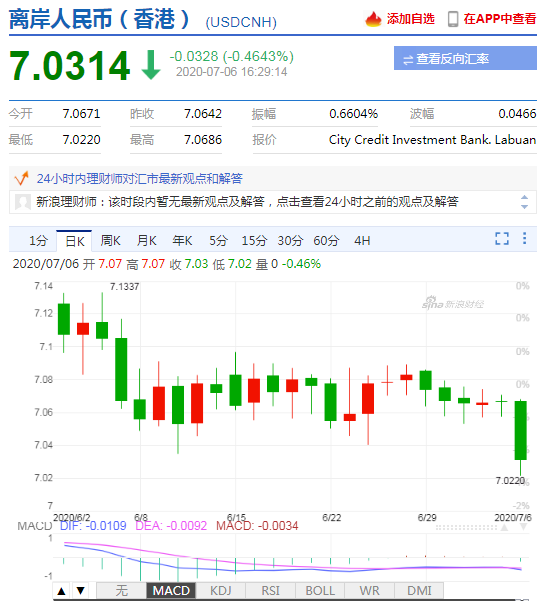
Task: Click the 最高 value 7.0686
Action: click(x=203, y=140)
